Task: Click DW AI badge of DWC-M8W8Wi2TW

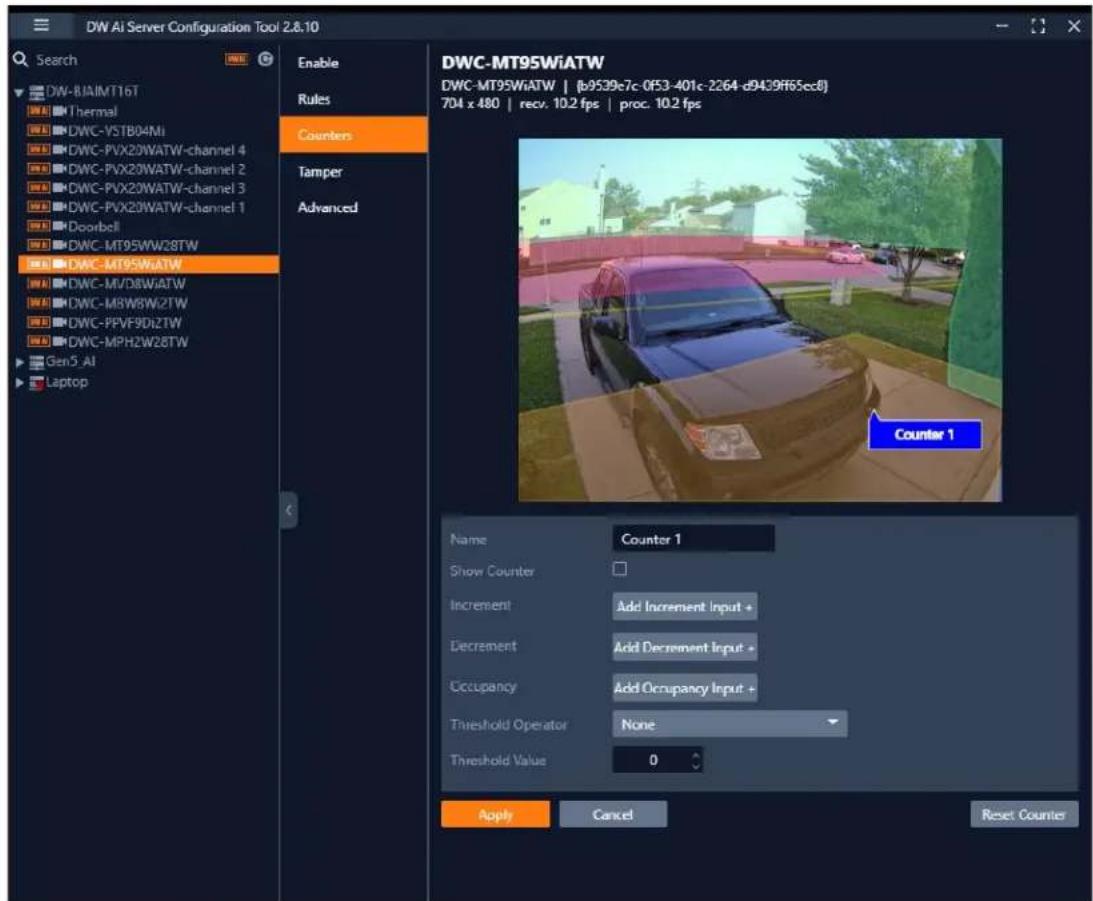Action: [38, 303]
